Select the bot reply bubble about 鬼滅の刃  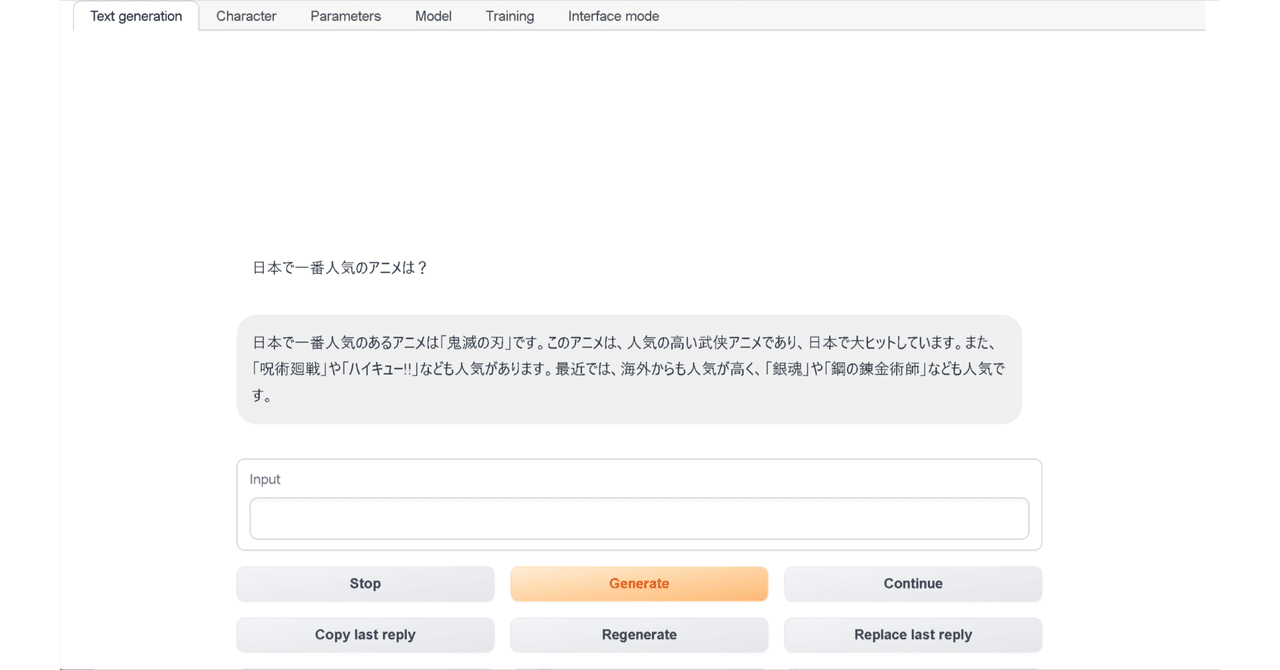pyautogui.click(x=630, y=369)
